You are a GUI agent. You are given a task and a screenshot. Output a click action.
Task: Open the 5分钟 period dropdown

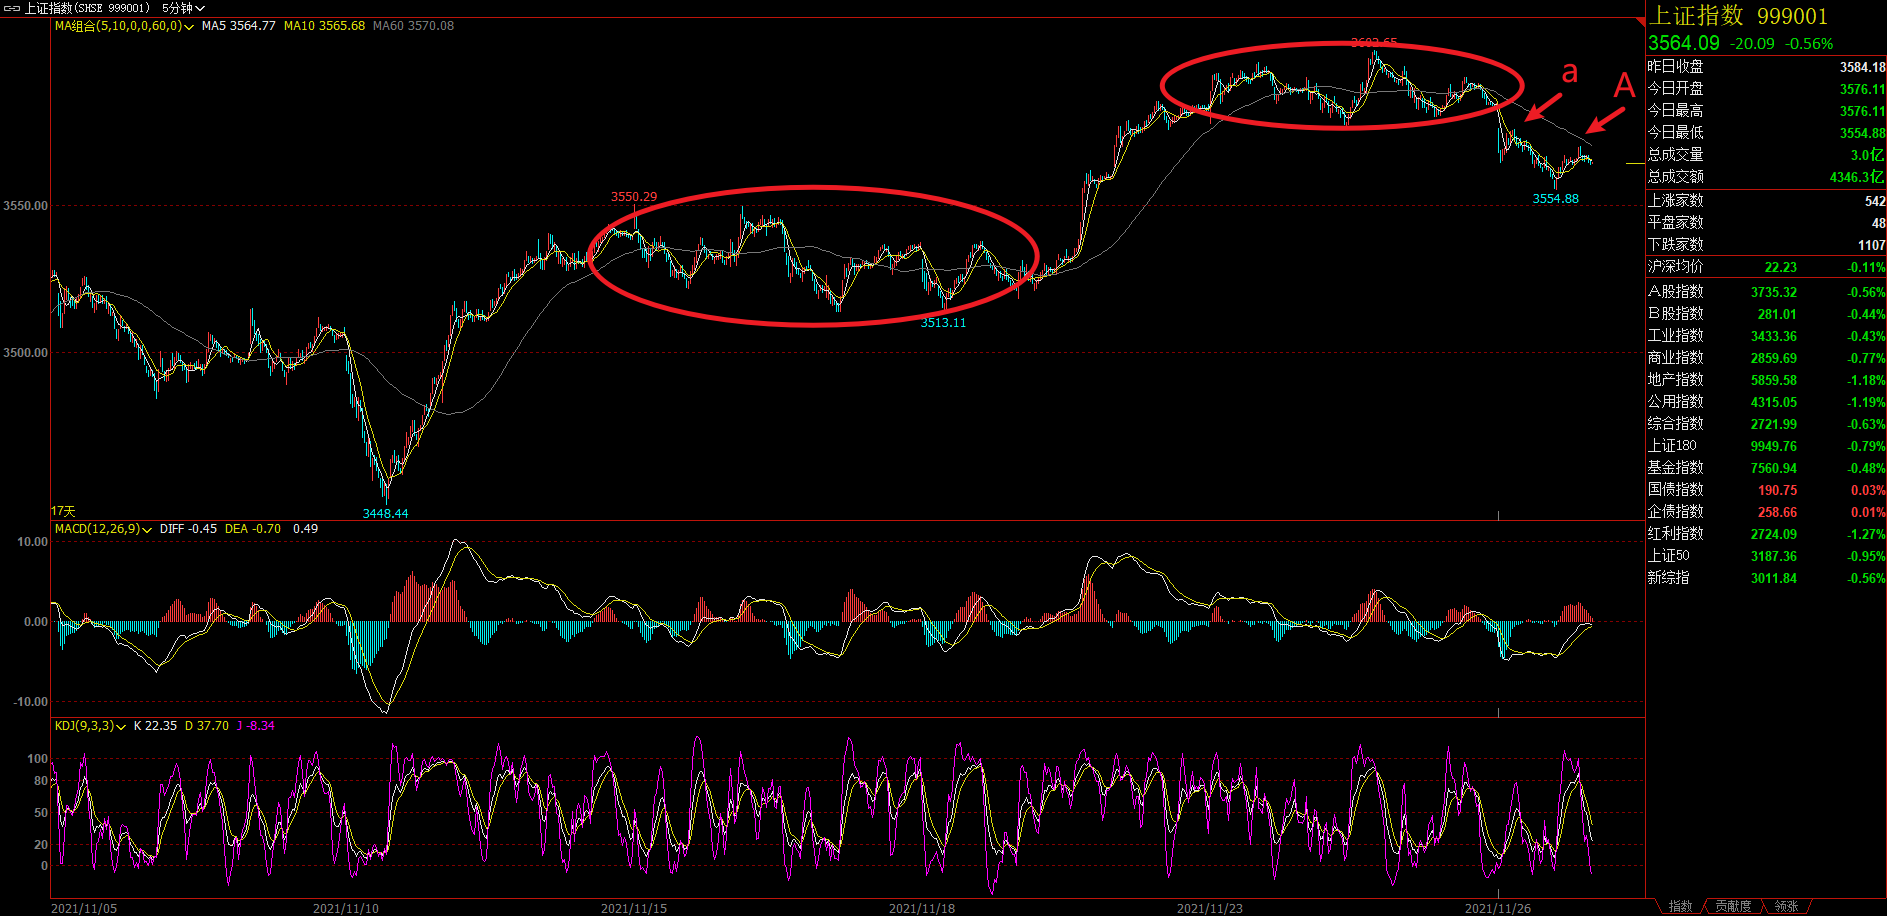pos(183,8)
